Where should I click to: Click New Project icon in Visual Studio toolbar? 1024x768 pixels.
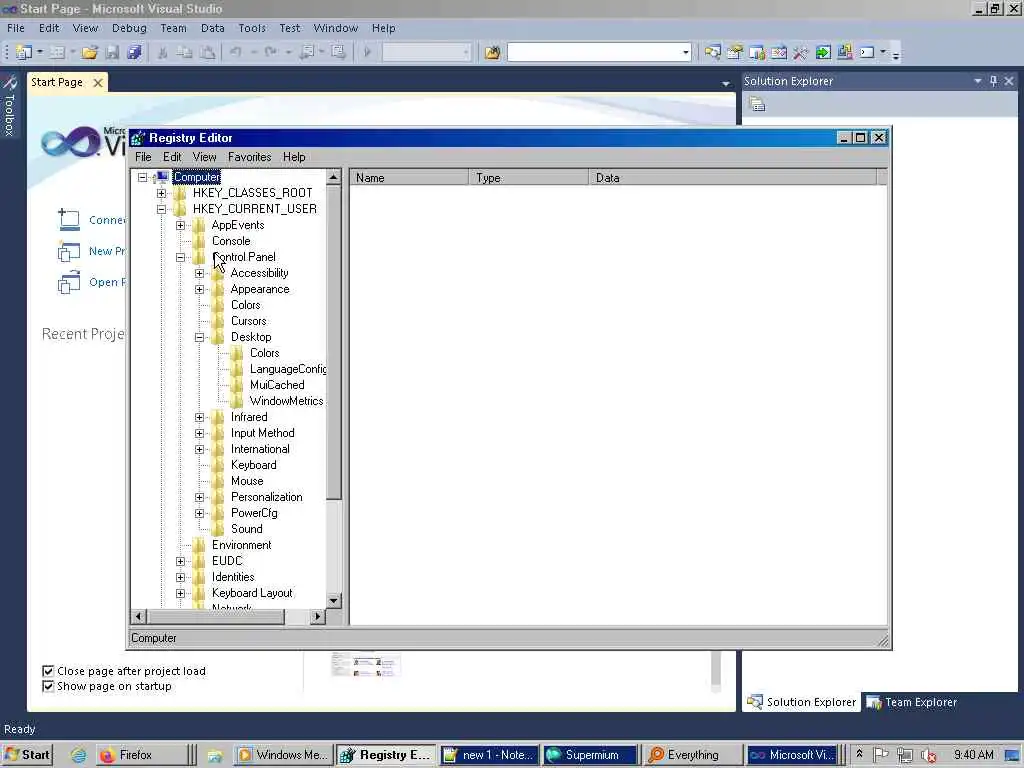coord(24,52)
